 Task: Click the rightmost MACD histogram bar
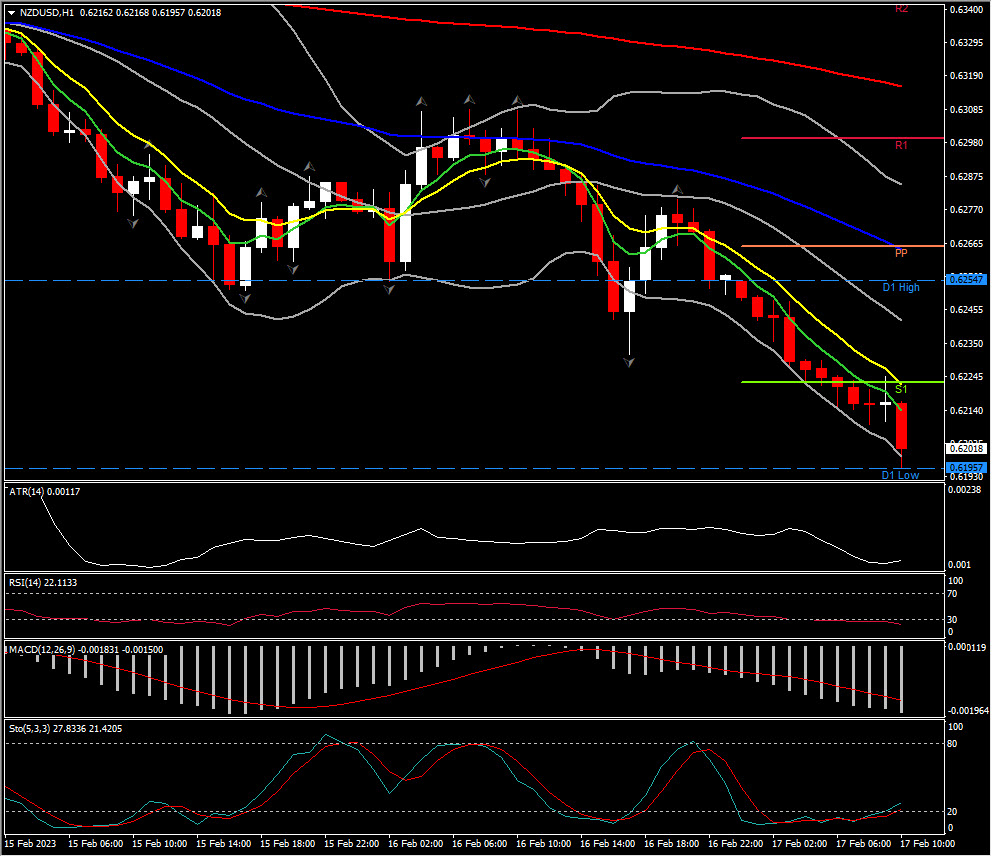click(x=902, y=679)
